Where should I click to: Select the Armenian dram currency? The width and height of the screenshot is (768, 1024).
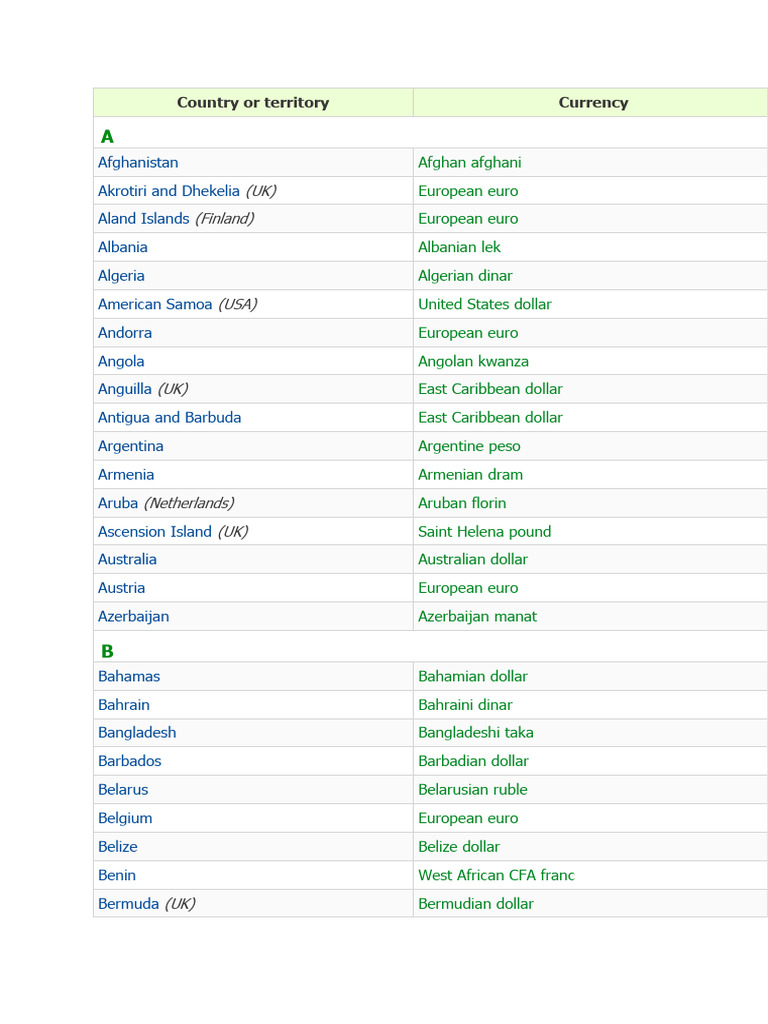coord(470,475)
